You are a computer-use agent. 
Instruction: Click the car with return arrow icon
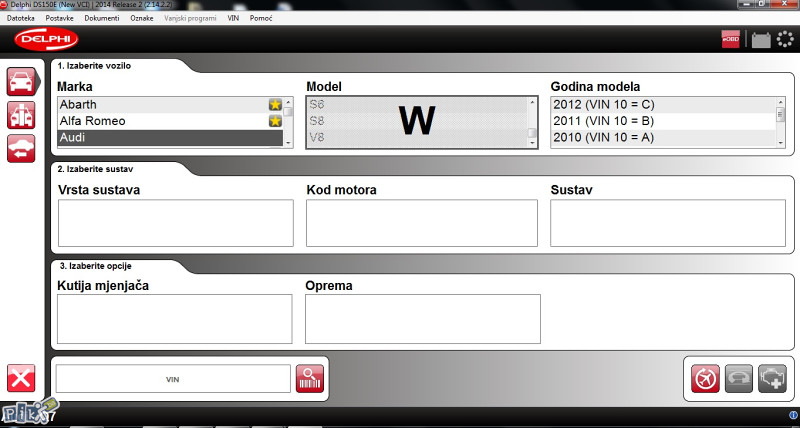(x=21, y=148)
